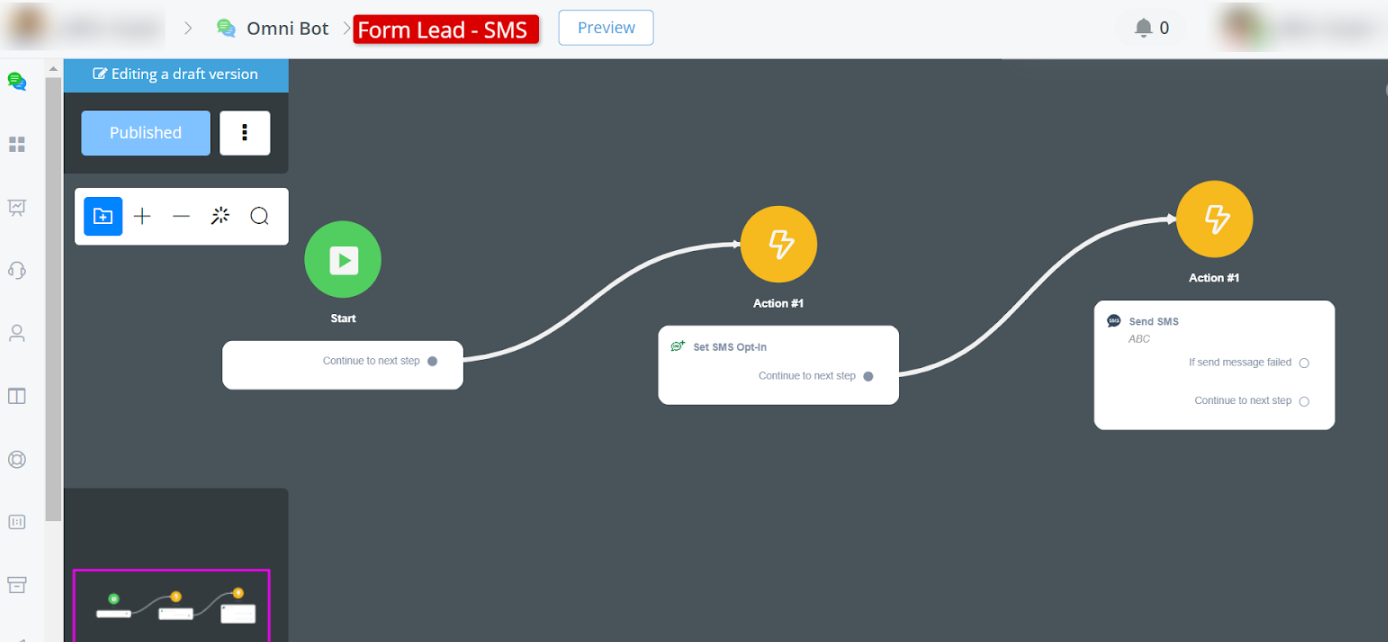Image resolution: width=1388 pixels, height=642 pixels.
Task: Open the dashboard grid icon in sidebar
Action: (x=17, y=145)
